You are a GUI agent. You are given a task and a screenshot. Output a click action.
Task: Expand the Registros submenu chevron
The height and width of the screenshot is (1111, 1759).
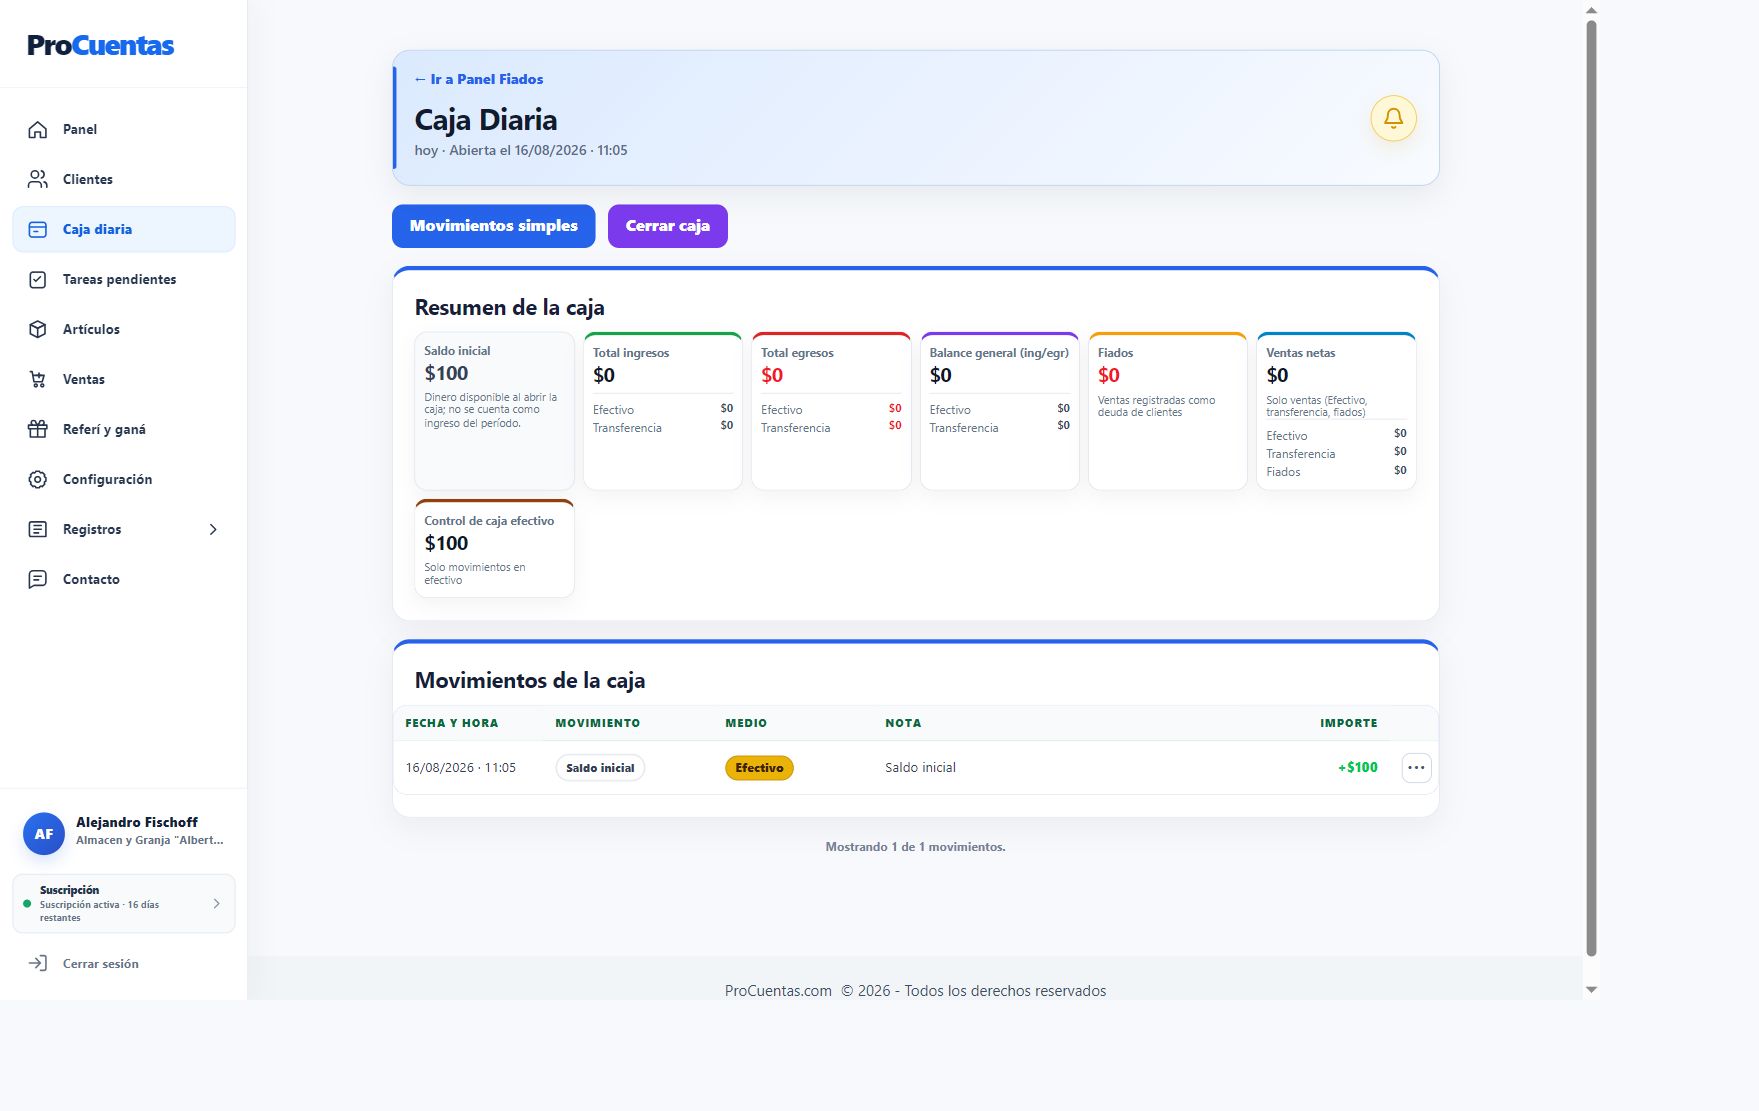click(x=213, y=529)
